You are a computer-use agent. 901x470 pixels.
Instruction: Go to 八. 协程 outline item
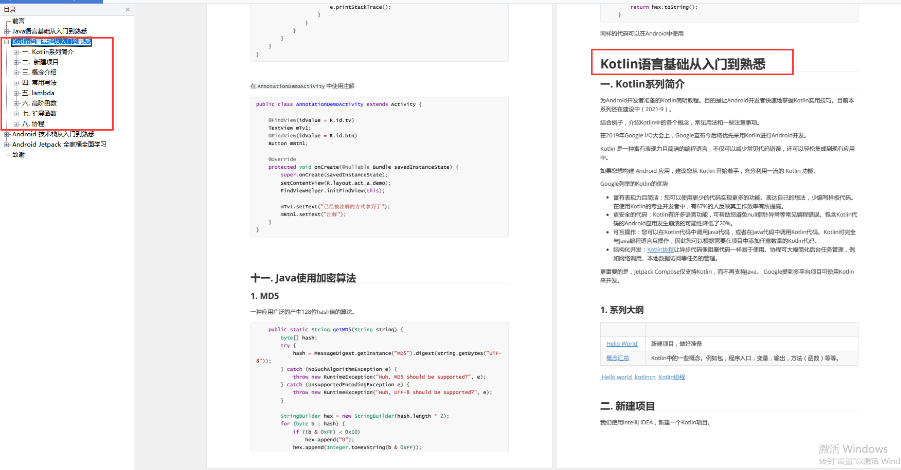[33, 124]
